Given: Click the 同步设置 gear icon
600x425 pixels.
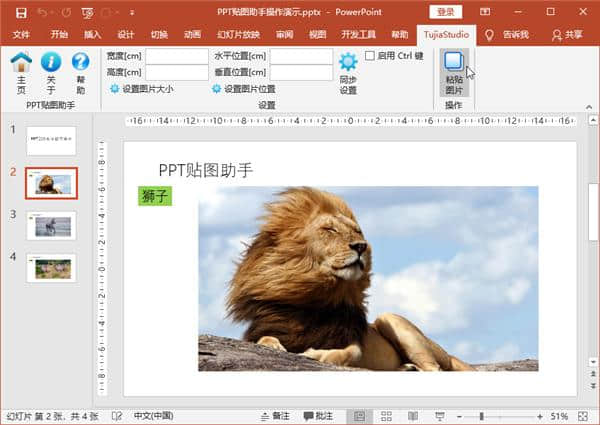Looking at the screenshot, I should coord(348,64).
